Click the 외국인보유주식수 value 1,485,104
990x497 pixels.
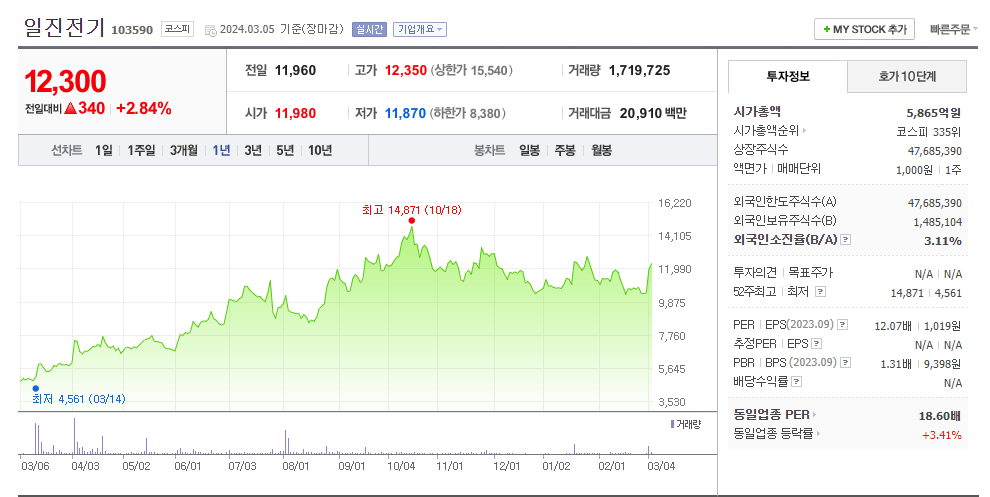(938, 222)
